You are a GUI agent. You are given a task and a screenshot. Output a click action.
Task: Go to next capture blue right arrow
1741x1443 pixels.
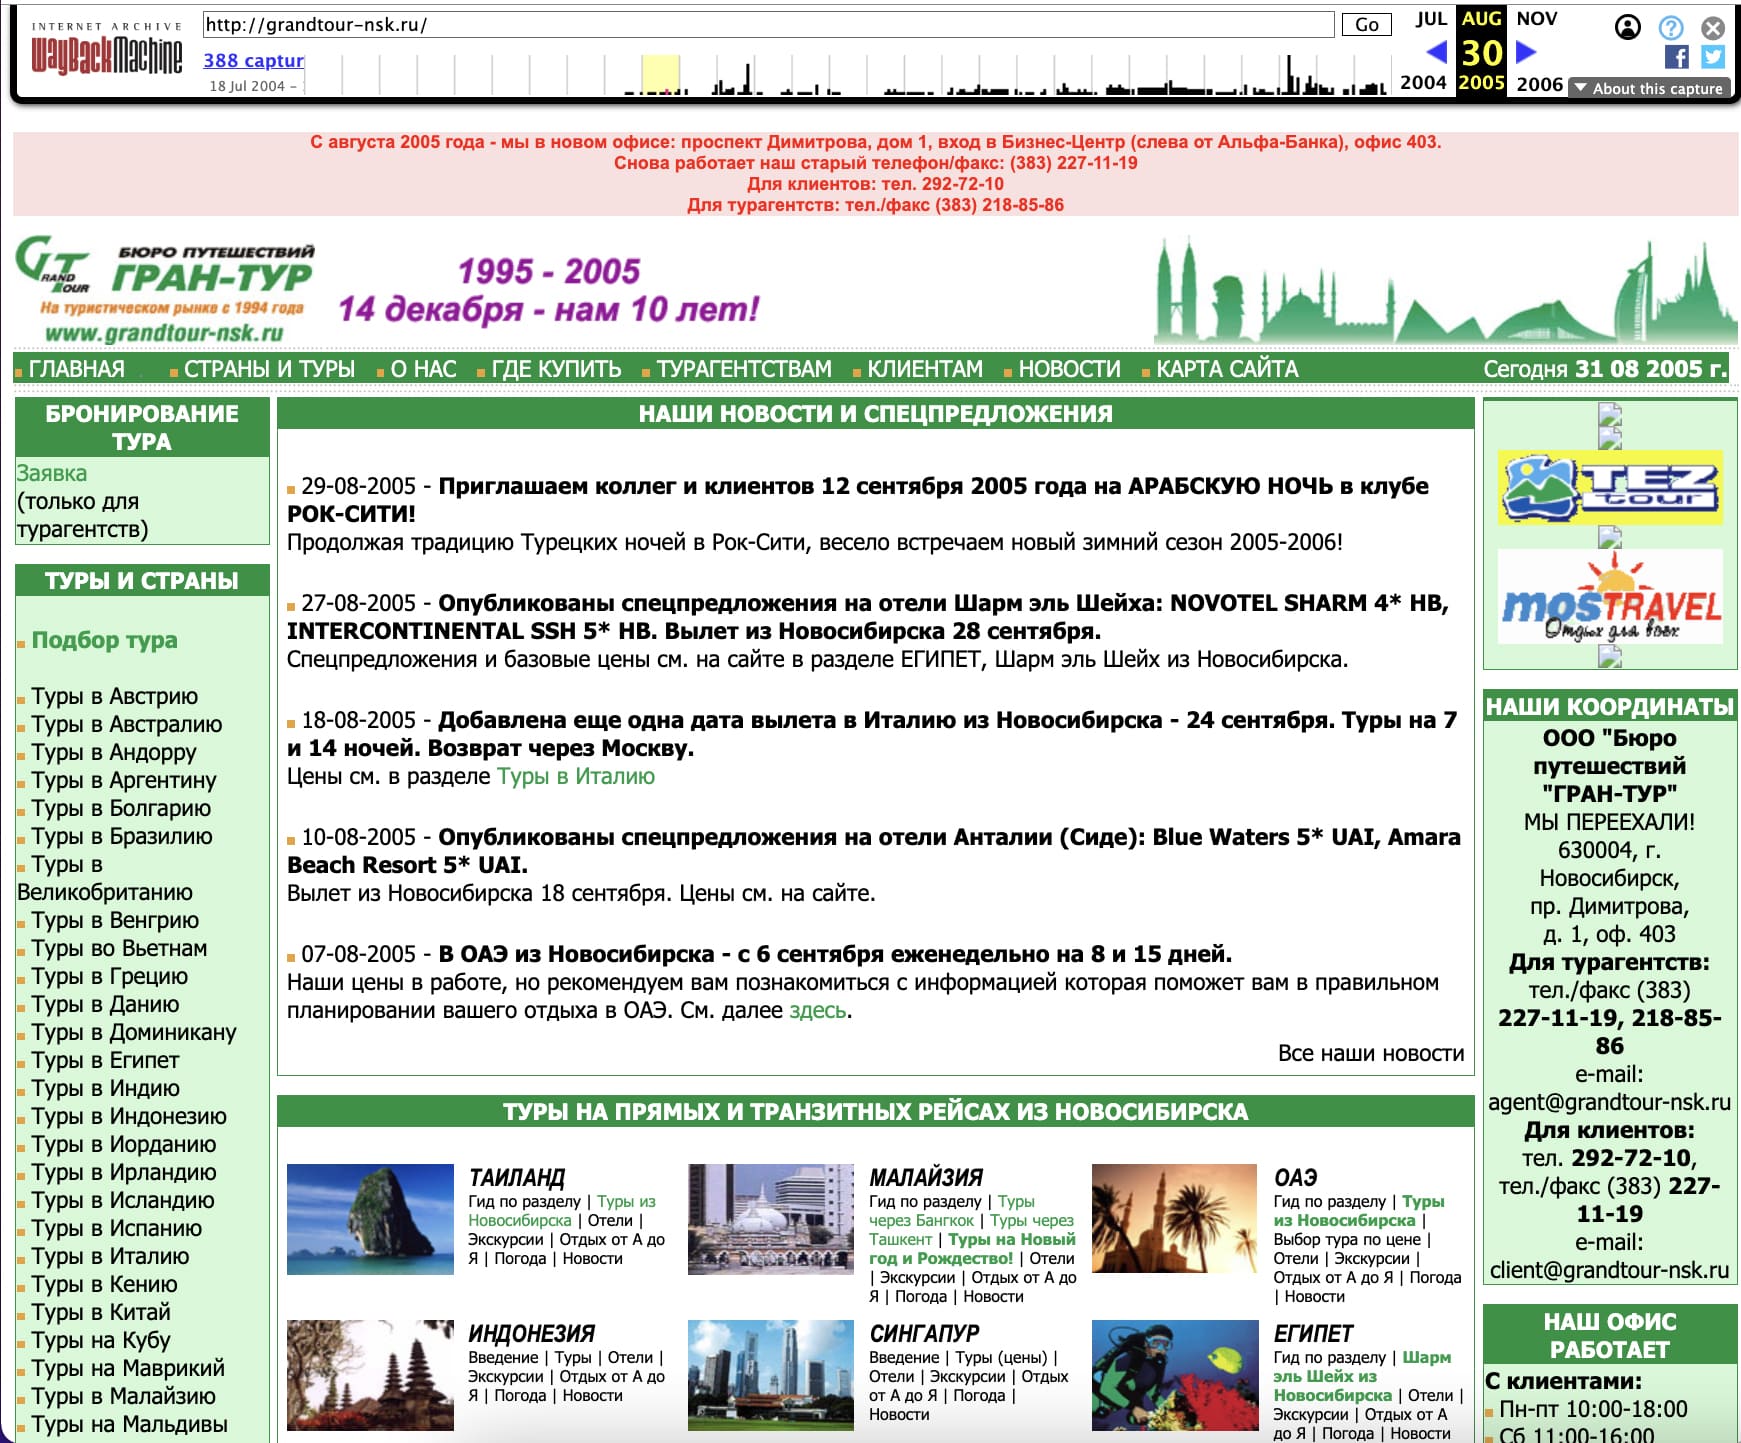1526,52
